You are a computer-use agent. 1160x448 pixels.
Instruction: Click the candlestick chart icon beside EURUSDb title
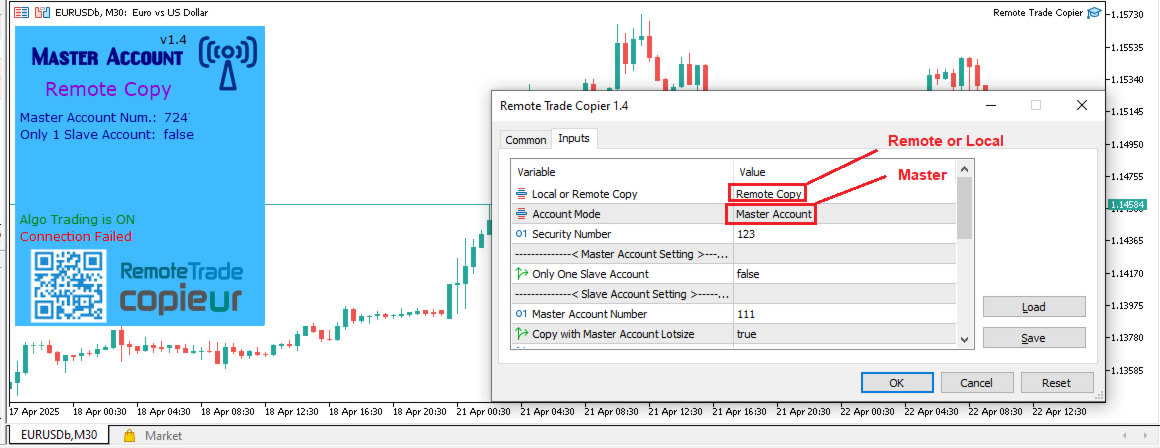42,13
